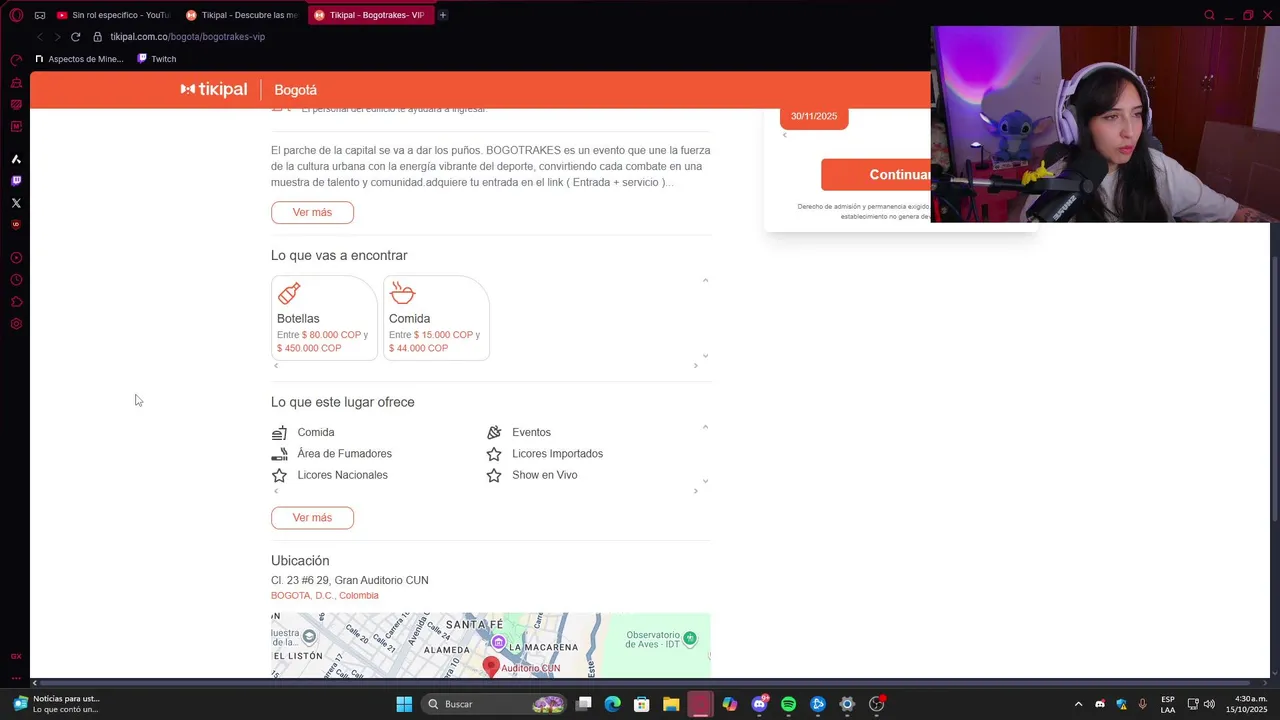Click the Bogotá city link in header
This screenshot has width=1280, height=720.
point(295,90)
